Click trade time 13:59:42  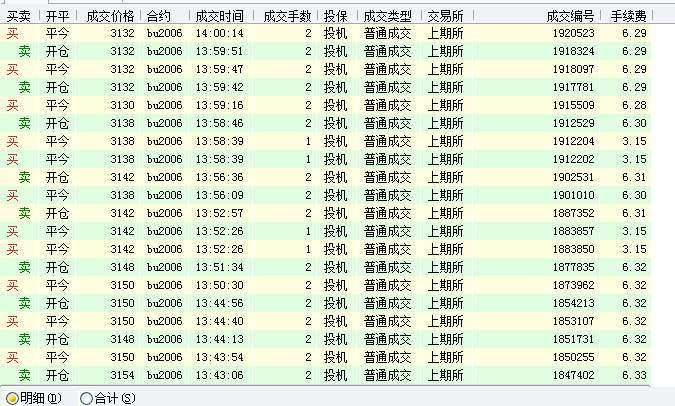coord(220,87)
